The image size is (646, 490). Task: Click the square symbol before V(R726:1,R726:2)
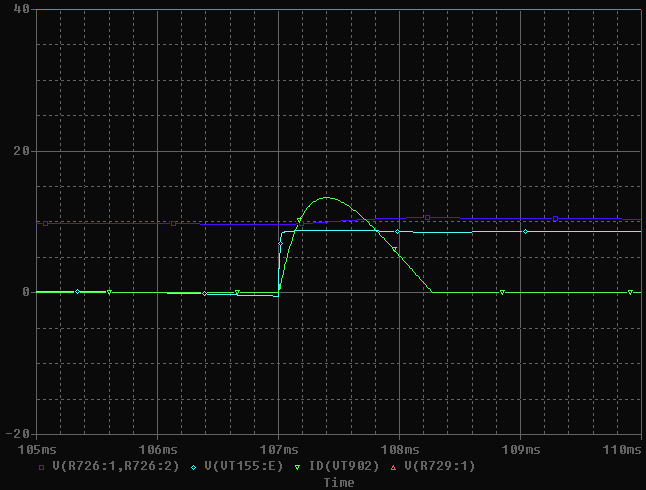pyautogui.click(x=41, y=467)
